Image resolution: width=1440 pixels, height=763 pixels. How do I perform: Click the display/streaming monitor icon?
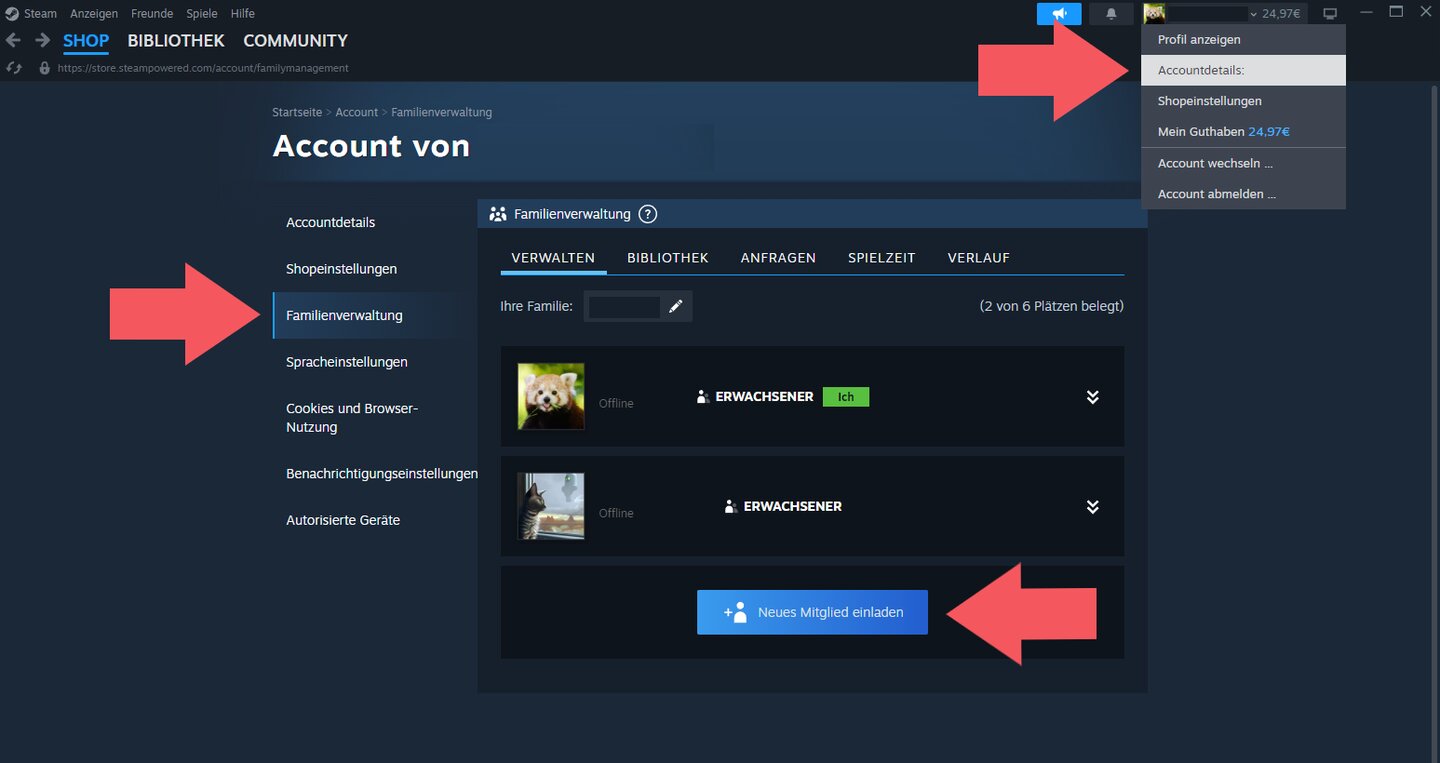pos(1330,13)
